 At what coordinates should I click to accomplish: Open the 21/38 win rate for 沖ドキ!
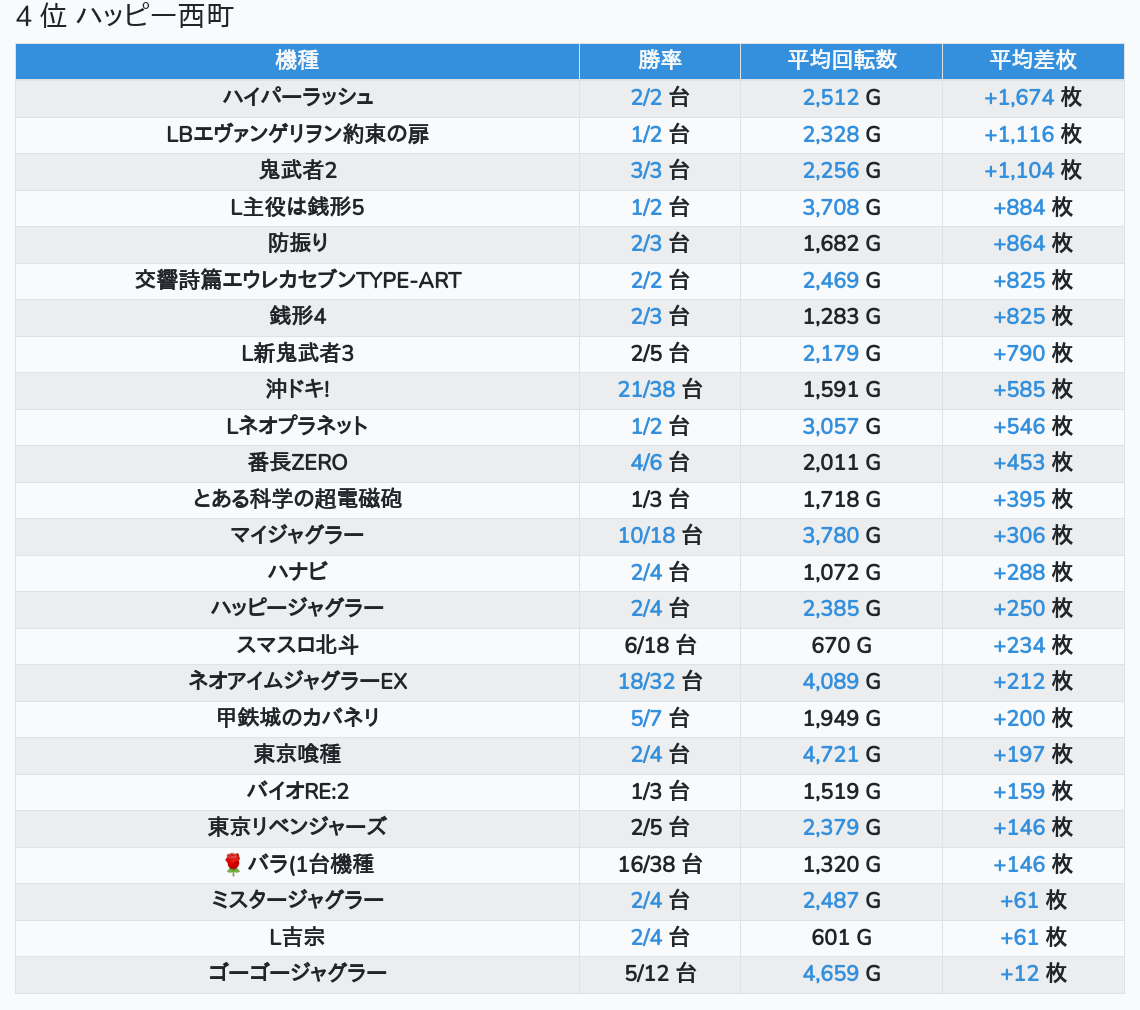(x=646, y=389)
